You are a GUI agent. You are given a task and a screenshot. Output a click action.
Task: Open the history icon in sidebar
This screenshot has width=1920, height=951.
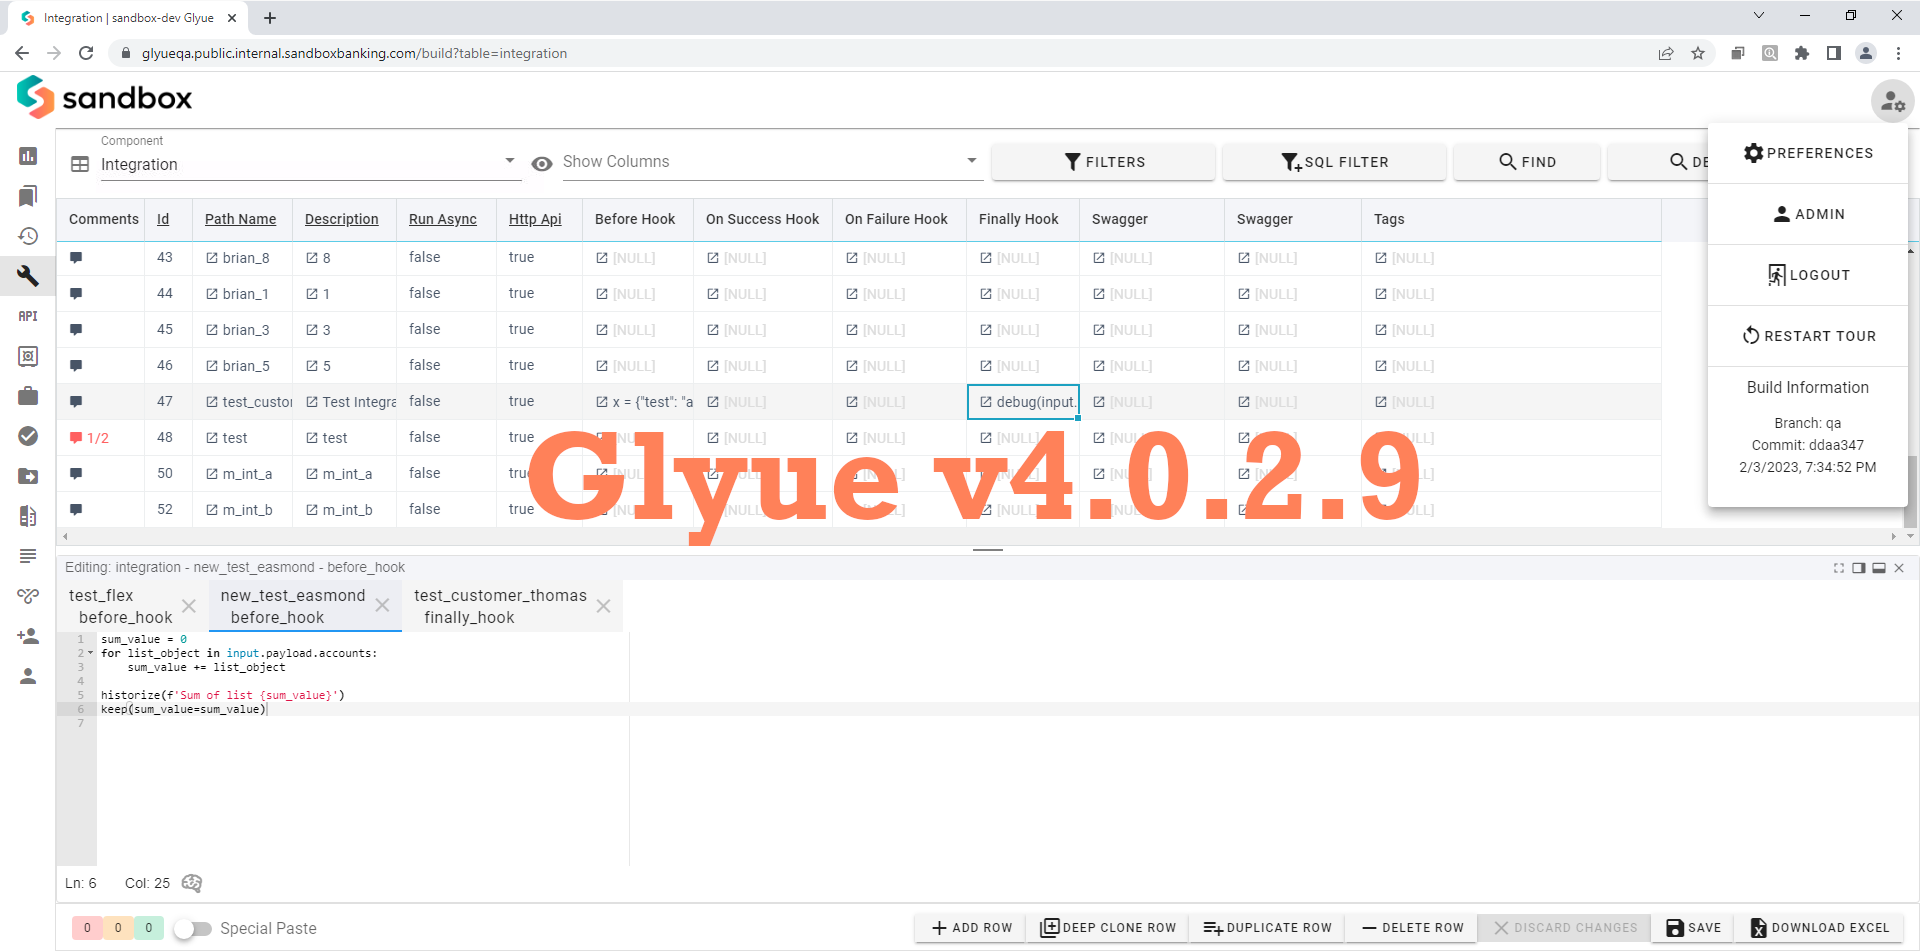click(x=28, y=236)
